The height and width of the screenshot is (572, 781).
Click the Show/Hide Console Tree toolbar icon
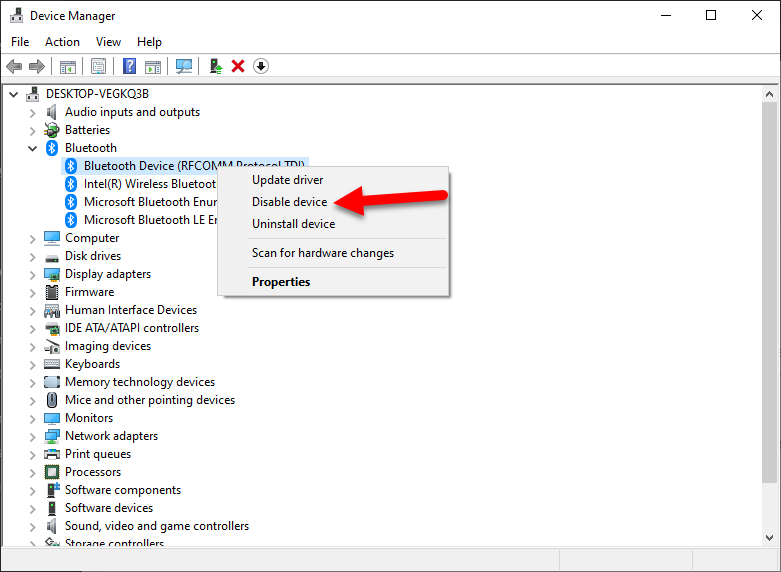pyautogui.click(x=67, y=66)
